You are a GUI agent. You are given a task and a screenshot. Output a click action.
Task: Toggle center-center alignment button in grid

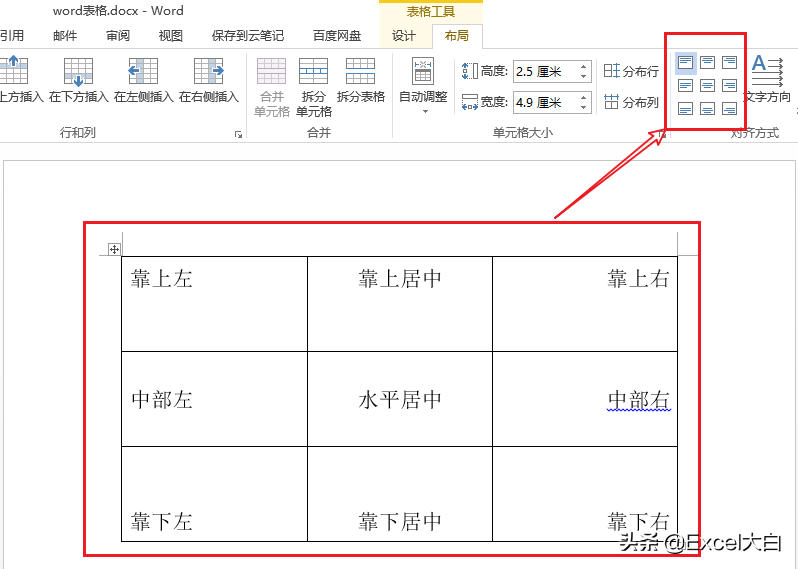click(x=707, y=85)
